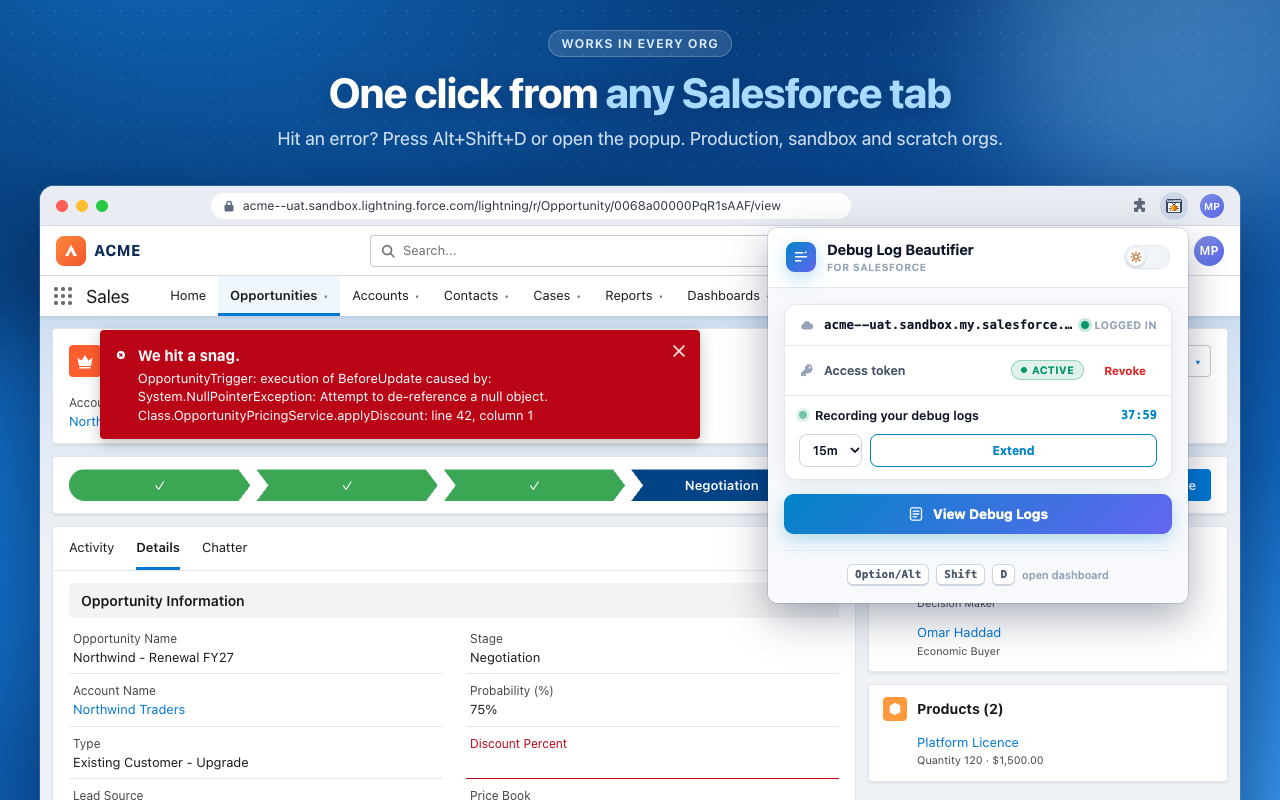Expand the Reports tab dropdown arrow
The height and width of the screenshot is (800, 1280).
click(661, 297)
